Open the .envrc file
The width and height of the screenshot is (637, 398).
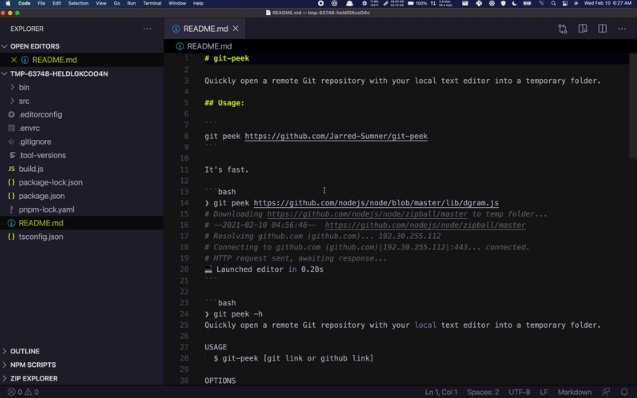click(81, 128)
